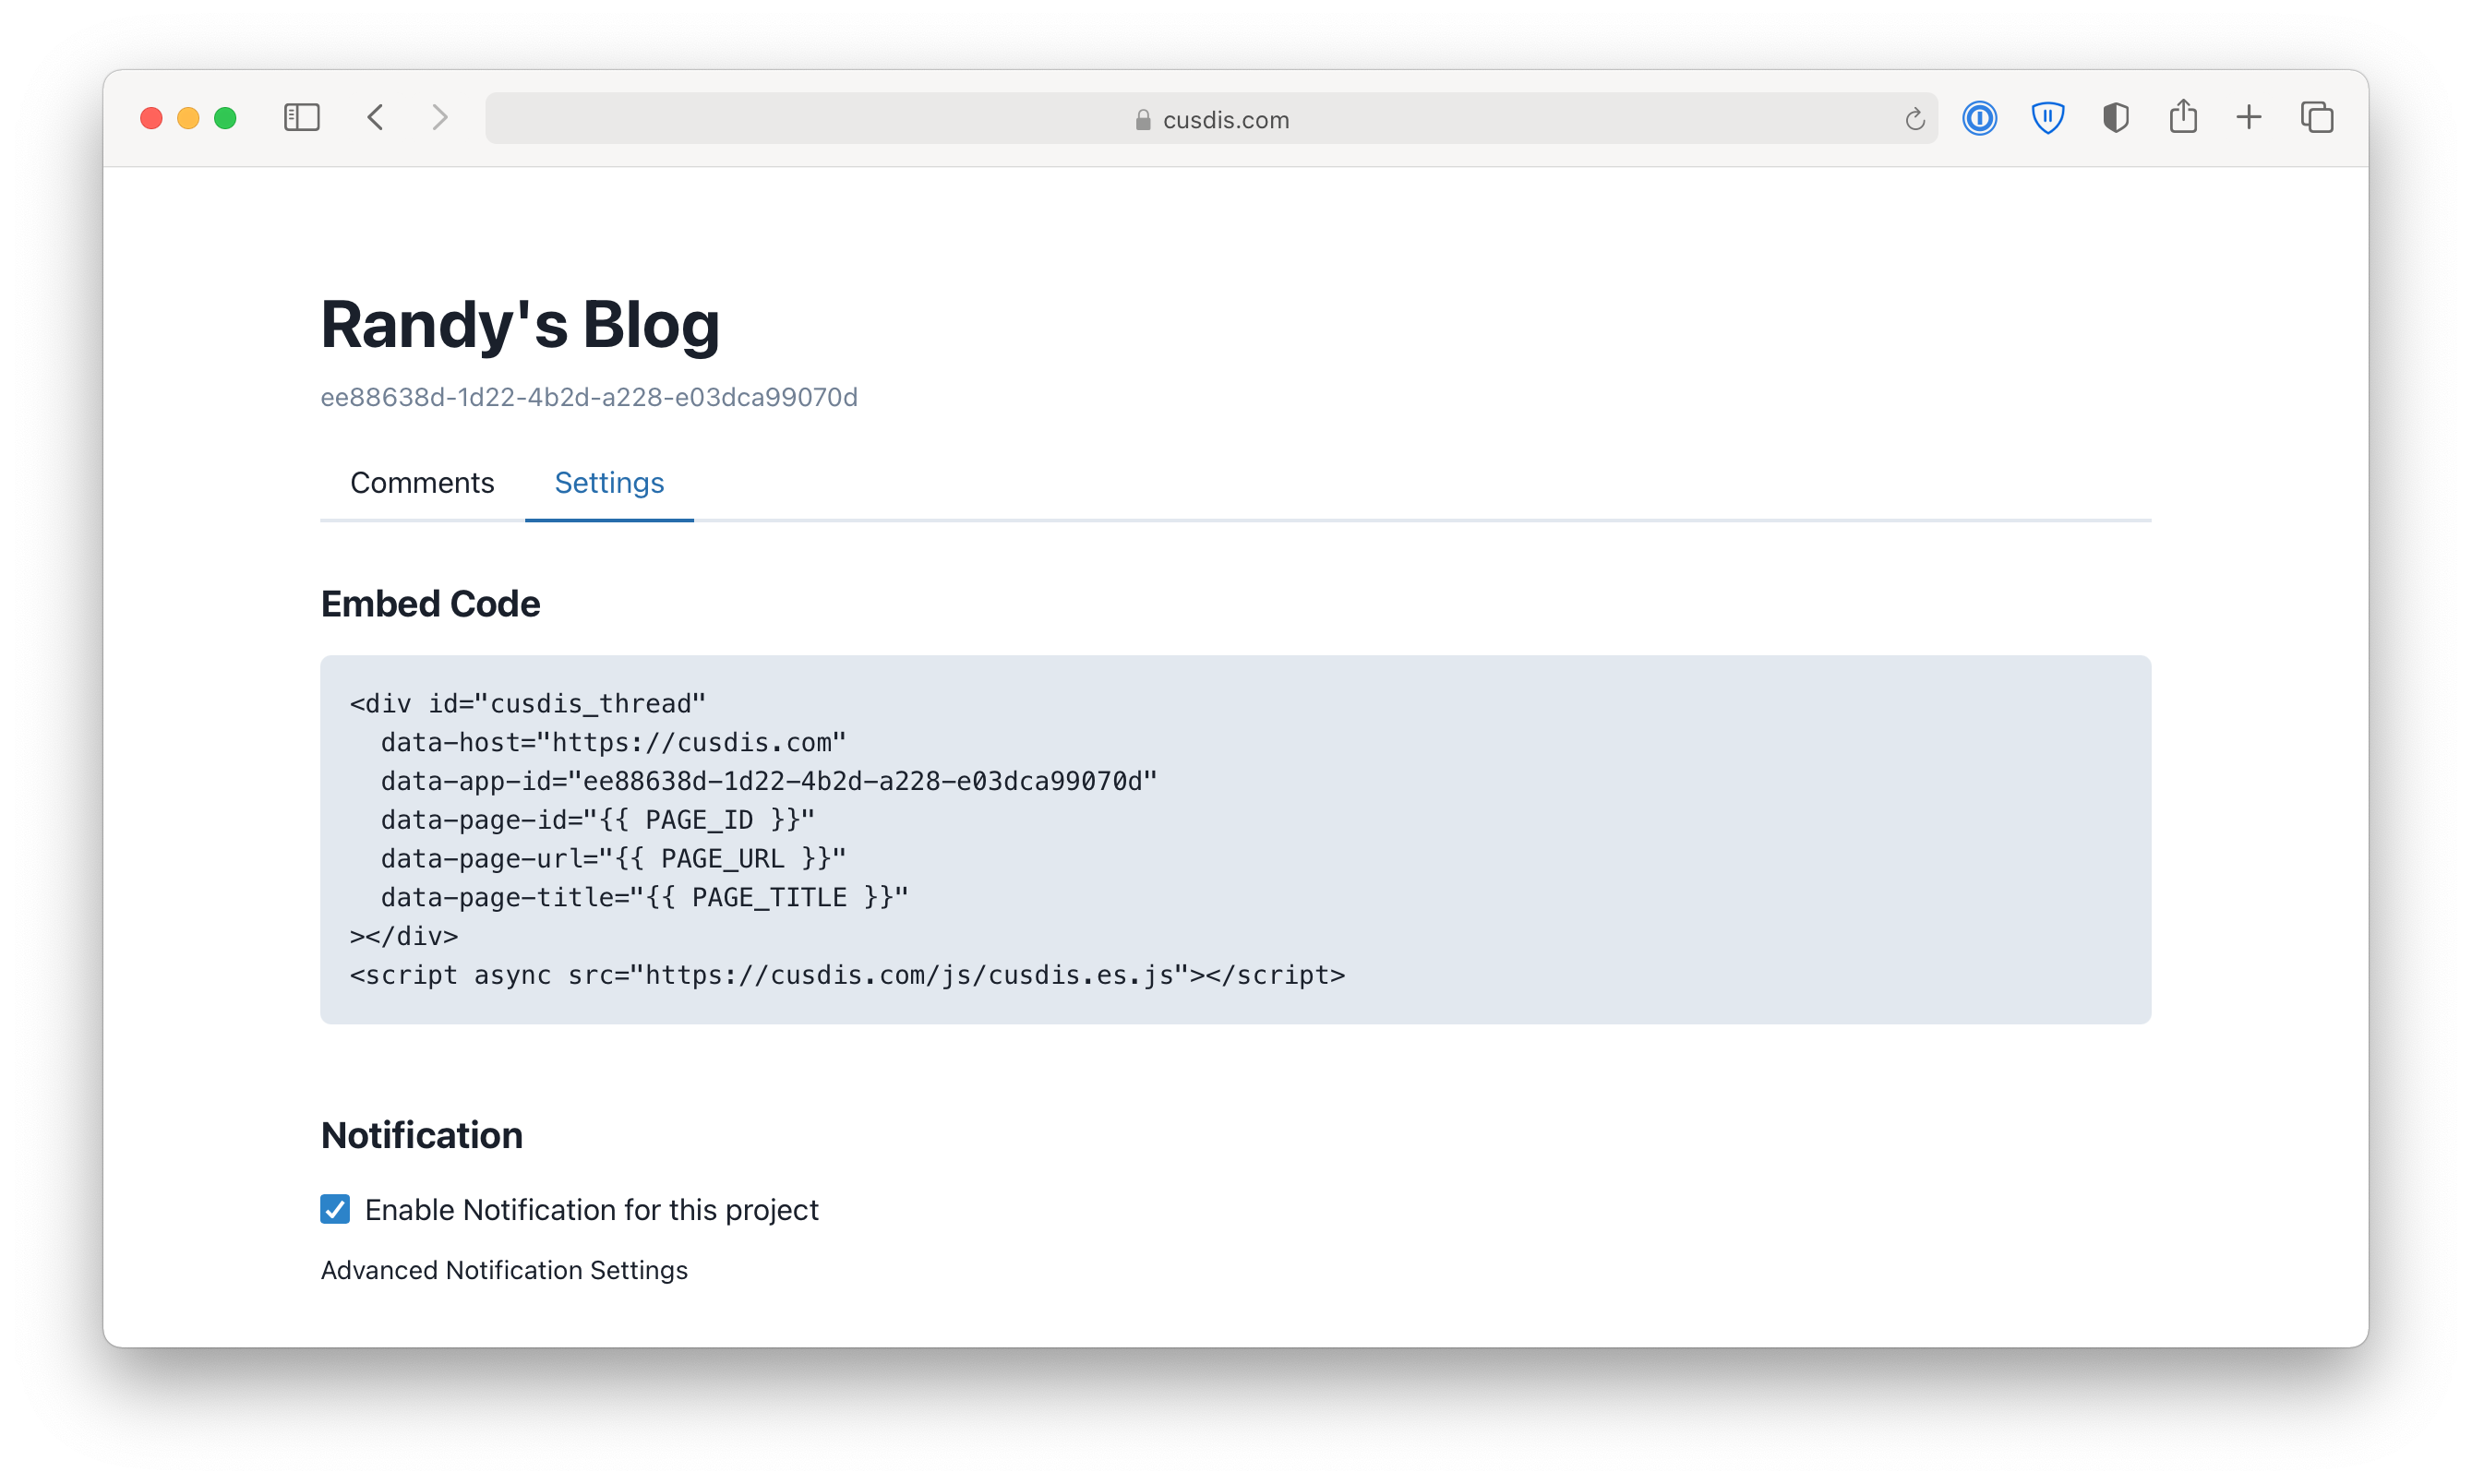Click the Randy's Blog heading

coord(520,325)
